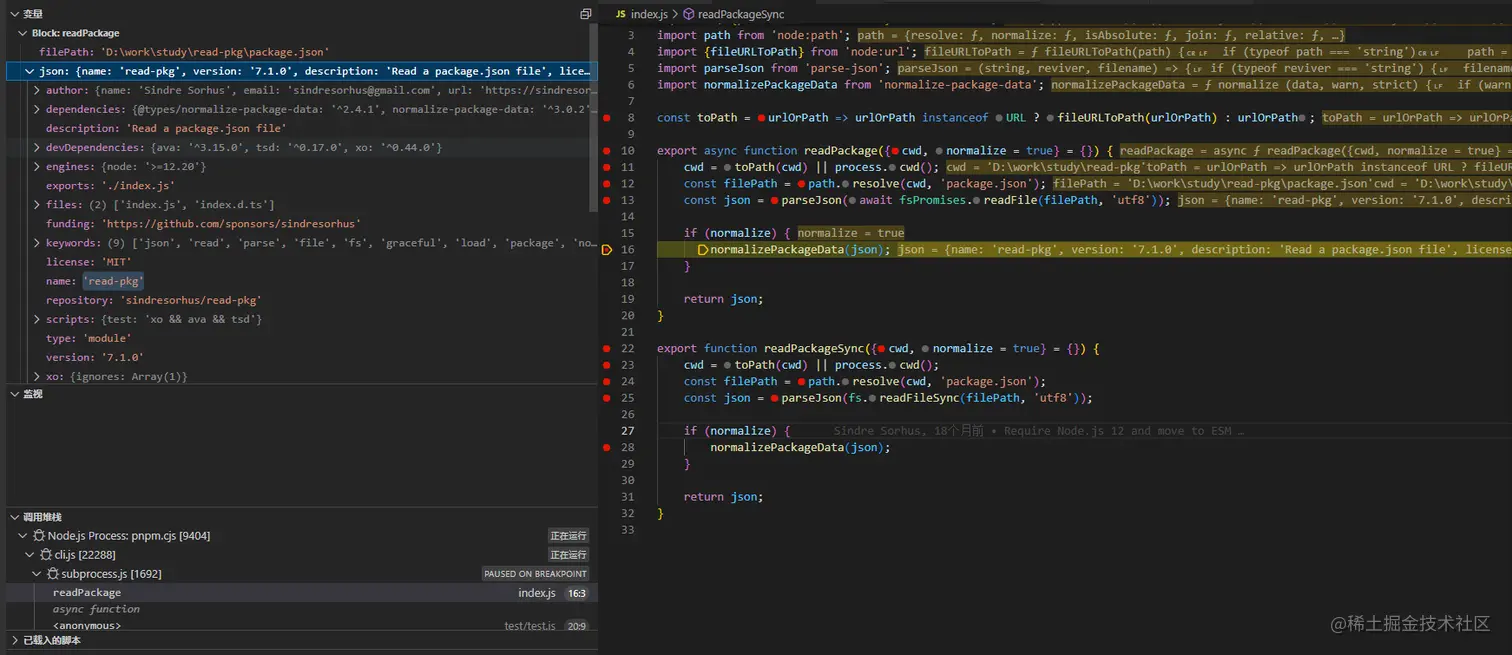Click the JS file icon in the breadcrumb
The image size is (1512, 655).
point(620,14)
